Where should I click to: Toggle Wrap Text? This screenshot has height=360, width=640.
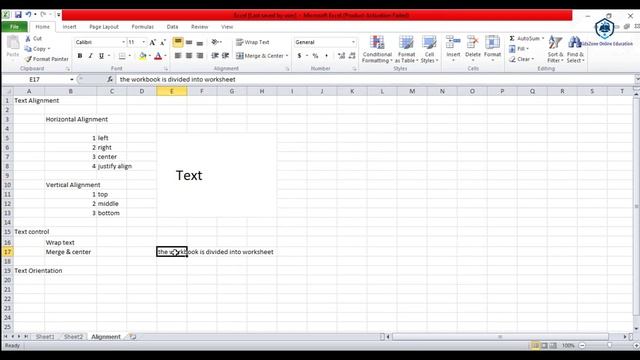[253, 42]
